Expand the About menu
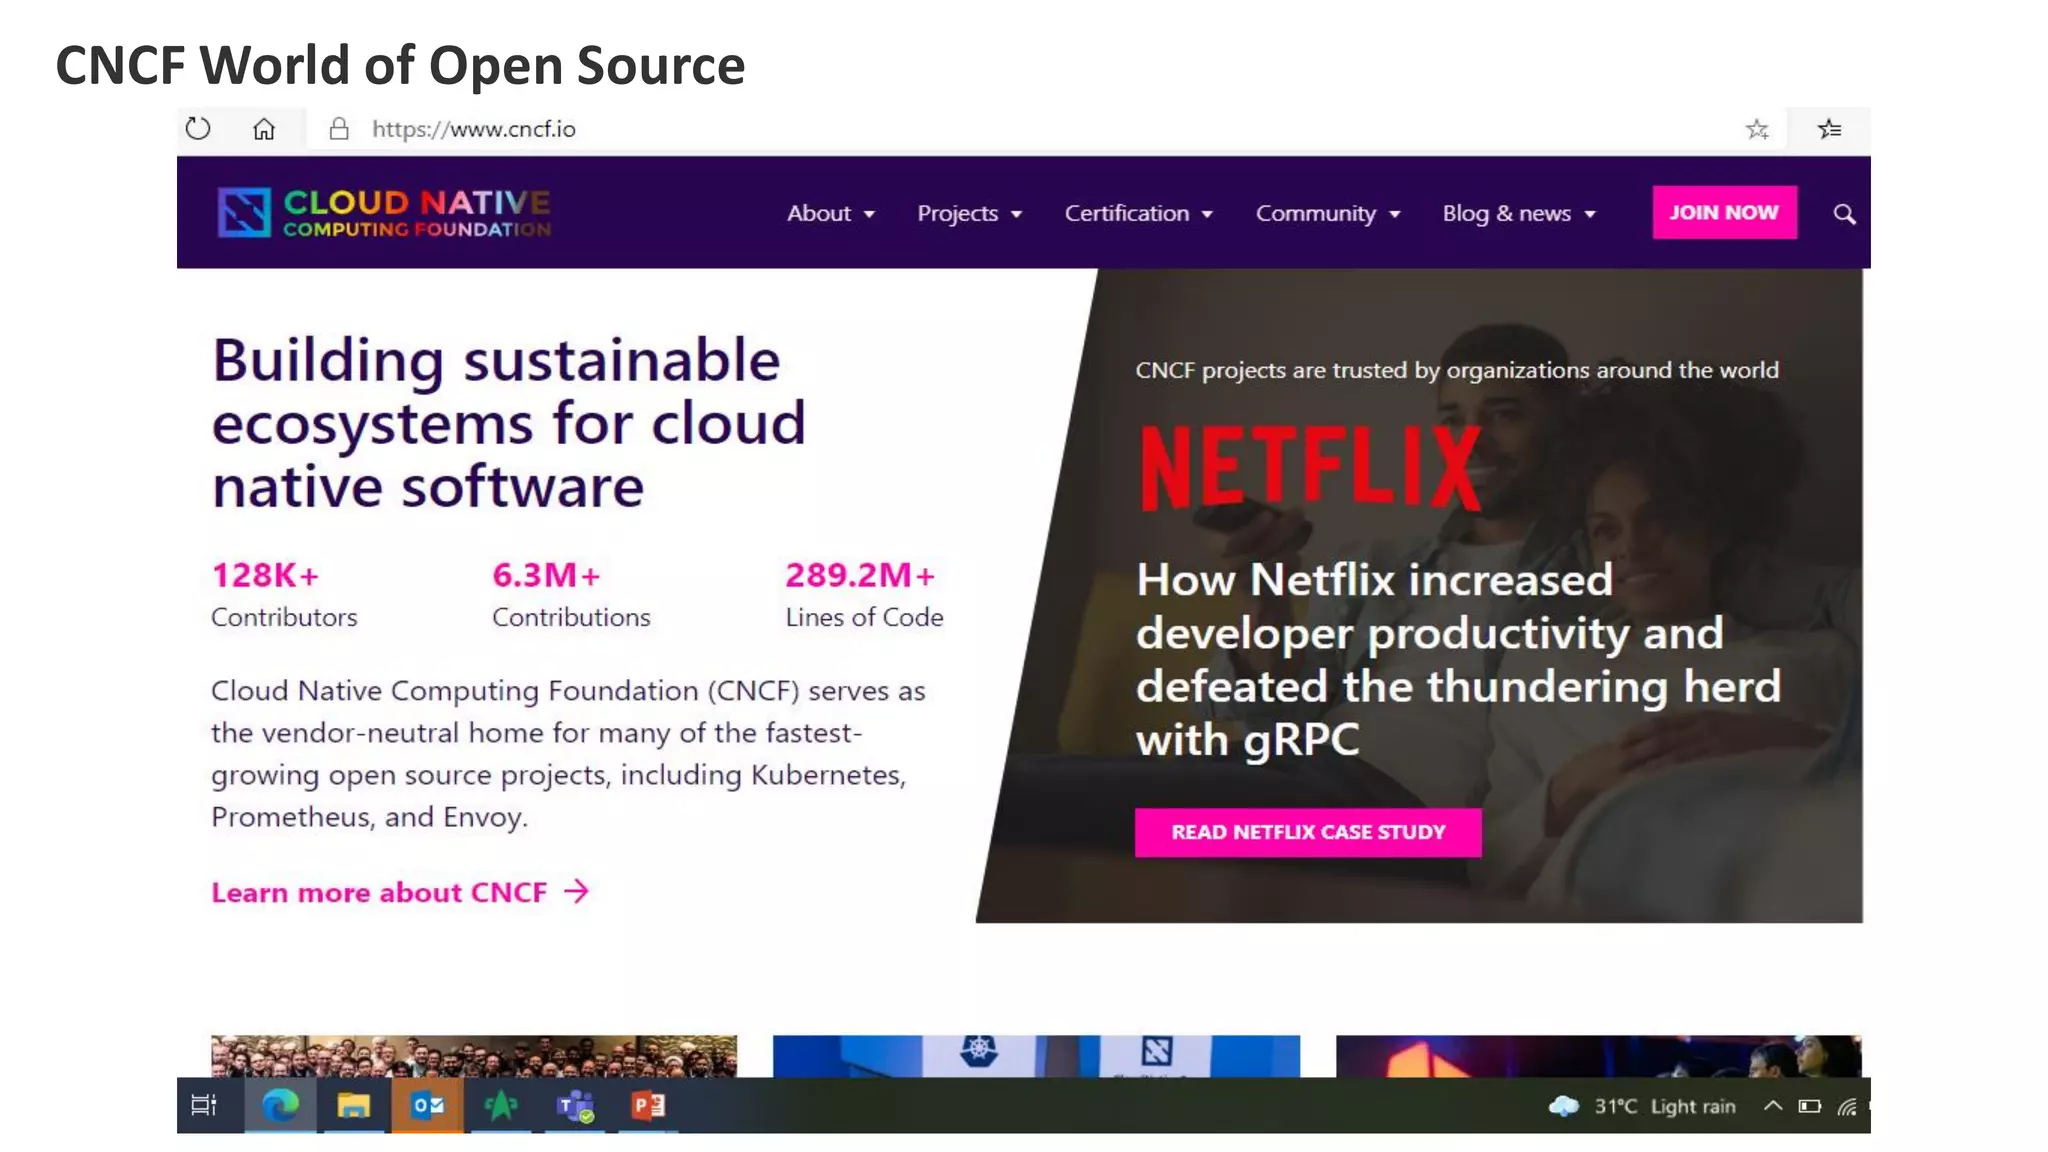Viewport: 2048px width, 1152px height. coord(830,213)
